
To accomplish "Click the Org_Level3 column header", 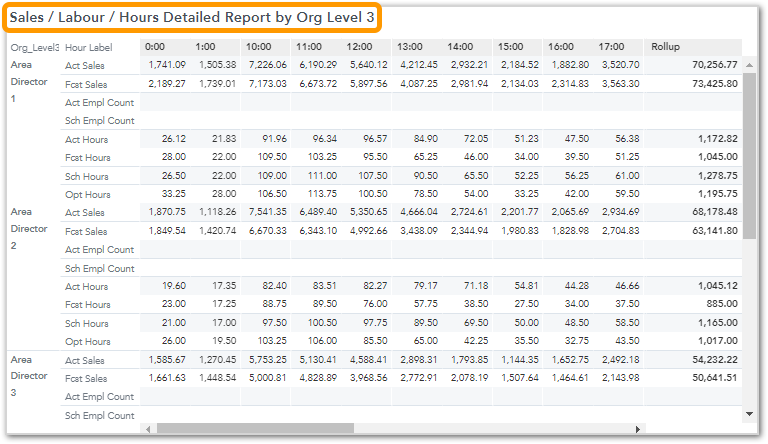I will click(34, 47).
